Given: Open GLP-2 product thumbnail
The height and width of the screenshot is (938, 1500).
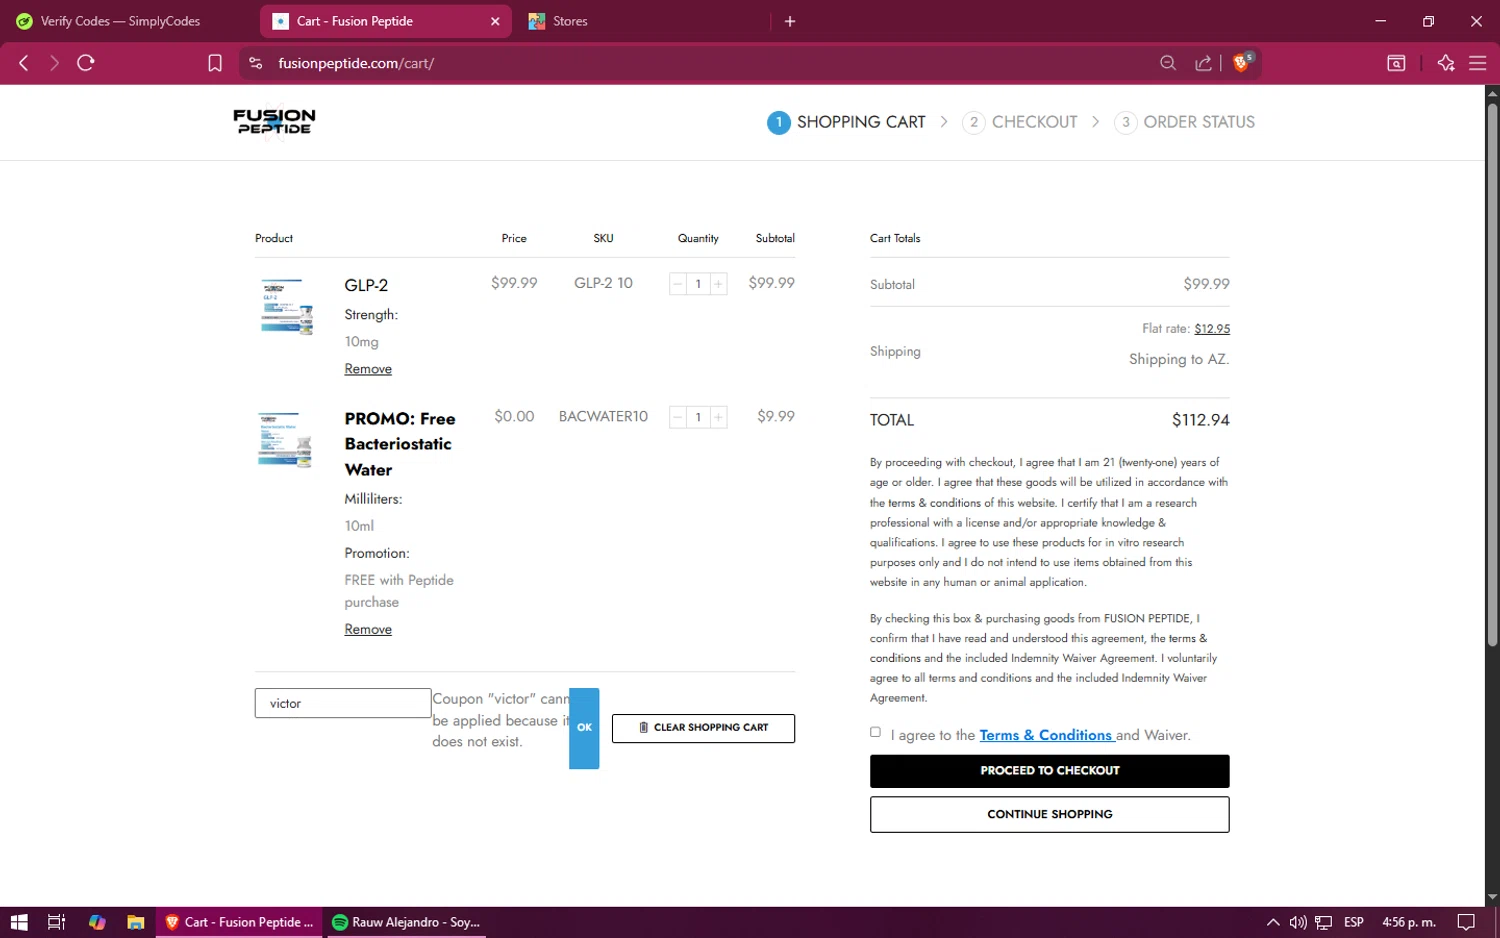Looking at the screenshot, I should (x=287, y=306).
